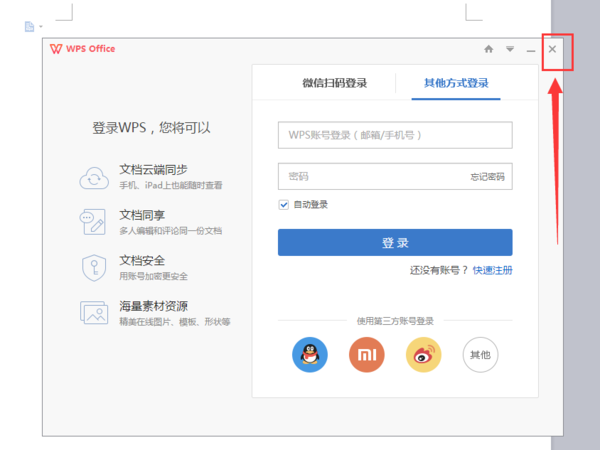Image resolution: width=600 pixels, height=450 pixels.
Task: Click the pictures icon beside 海量素材资源
Action: tap(94, 313)
